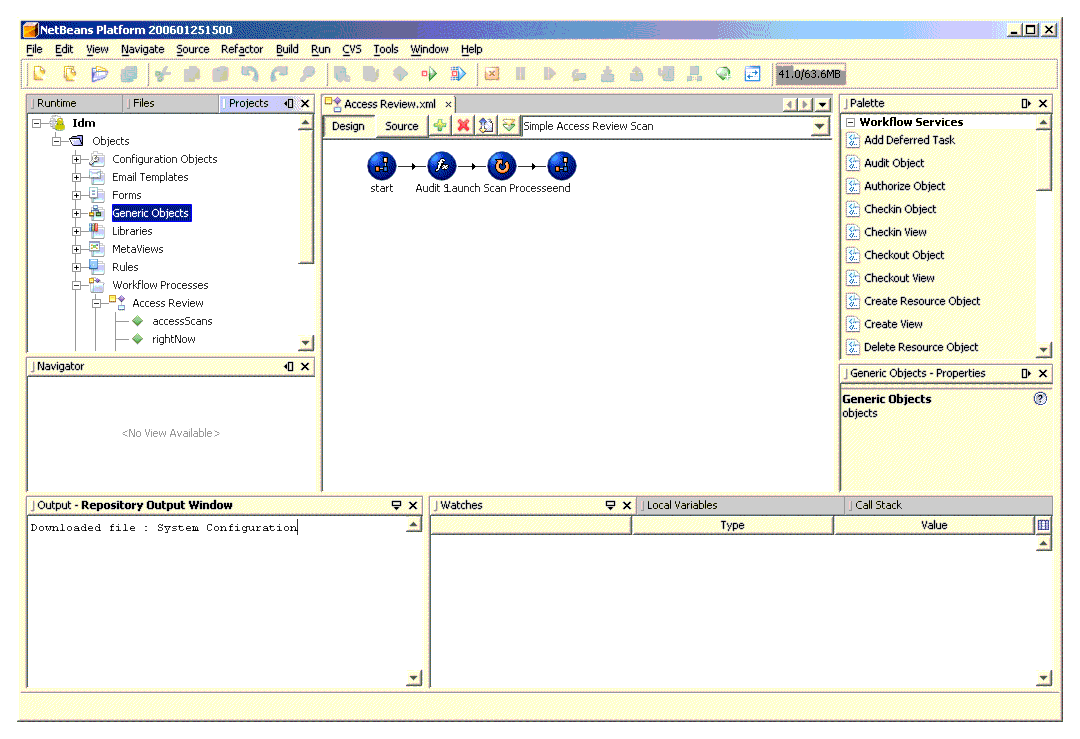The height and width of the screenshot is (739, 1080).
Task: Open the File menu
Action: [x=34, y=49]
